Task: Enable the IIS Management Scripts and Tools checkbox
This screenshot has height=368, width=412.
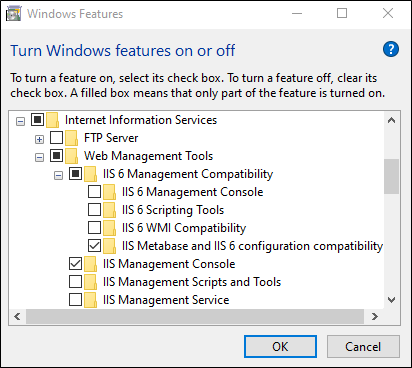Action: point(75,281)
